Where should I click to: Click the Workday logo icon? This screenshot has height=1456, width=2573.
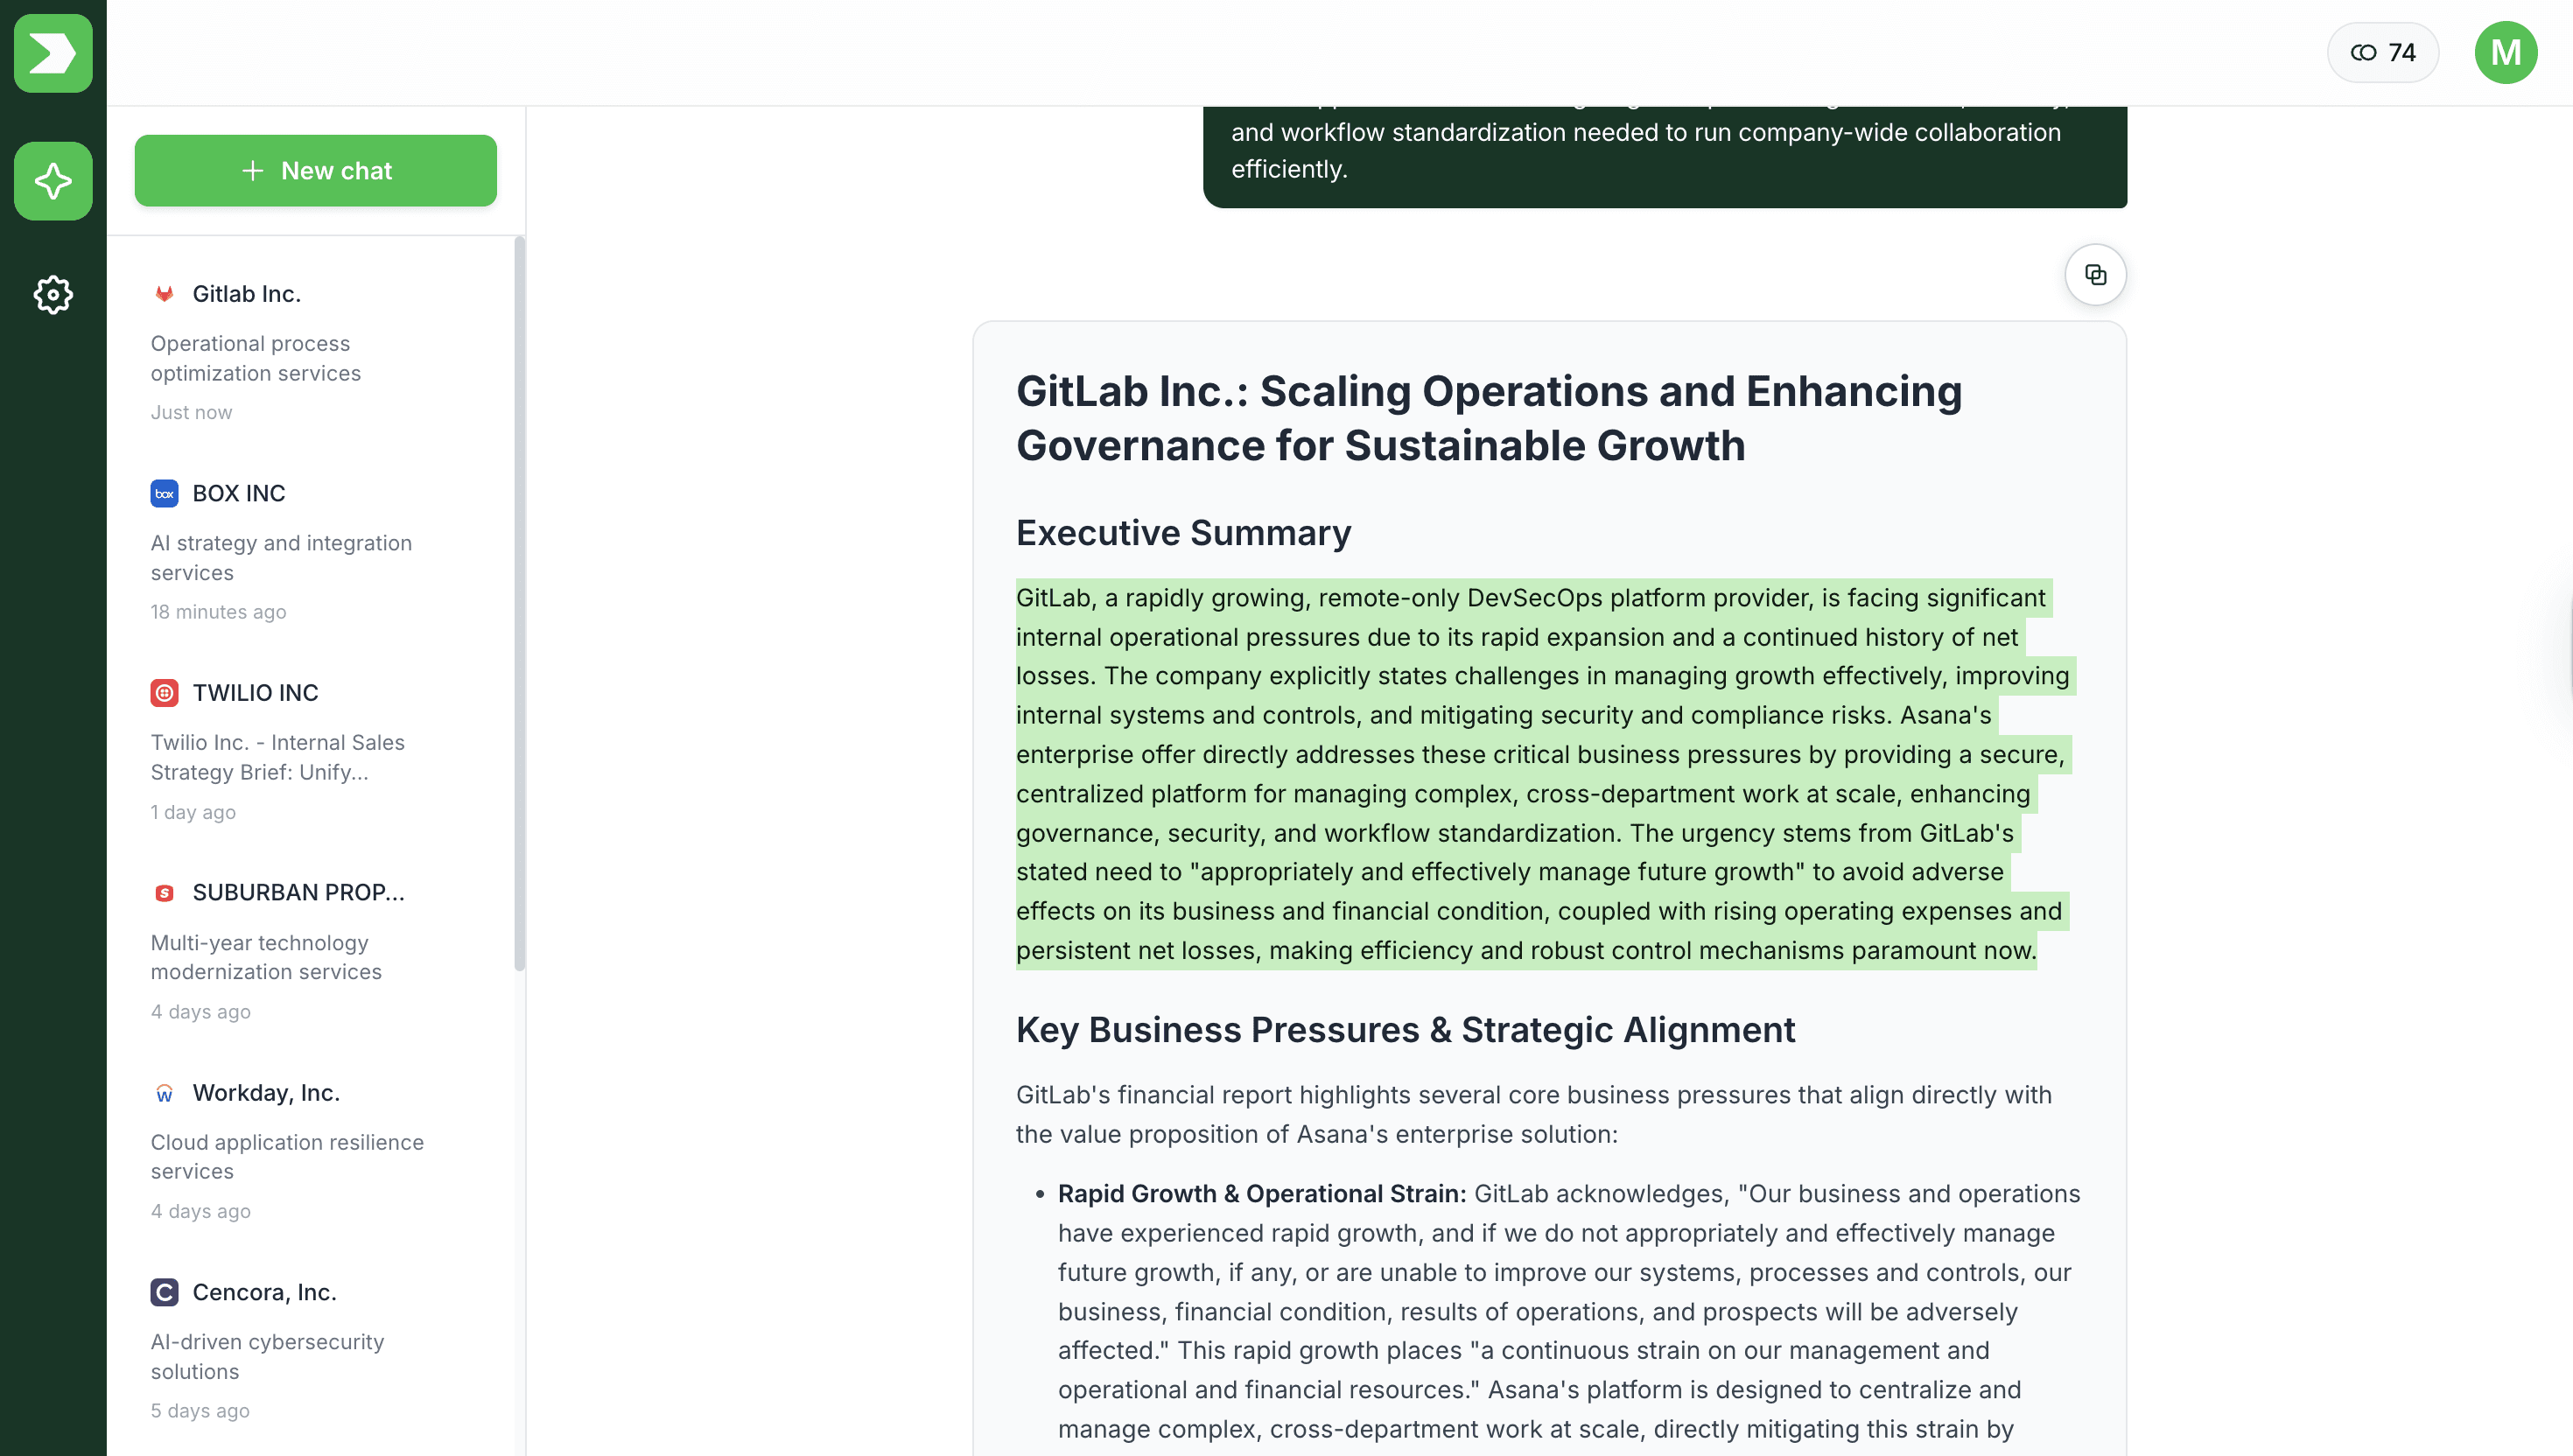(x=164, y=1093)
